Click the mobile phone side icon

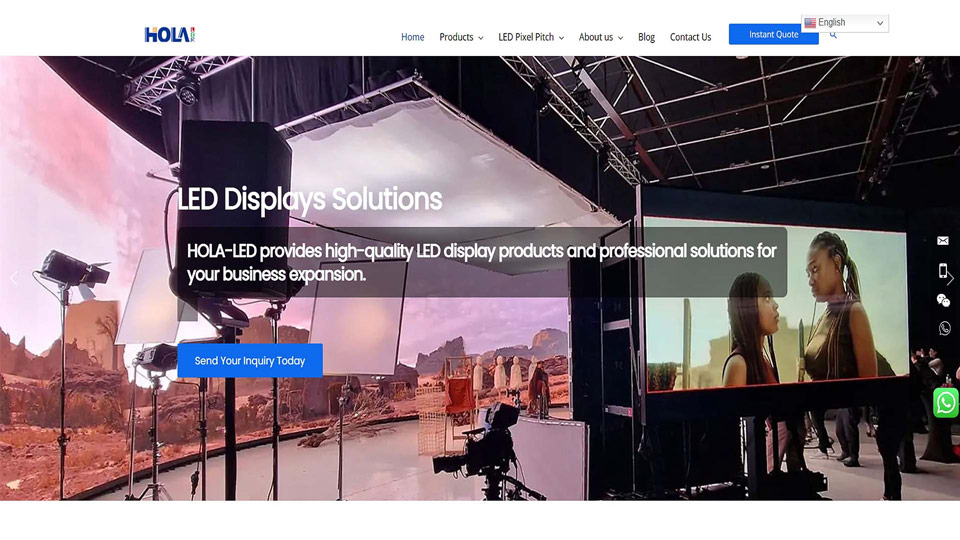[943, 270]
